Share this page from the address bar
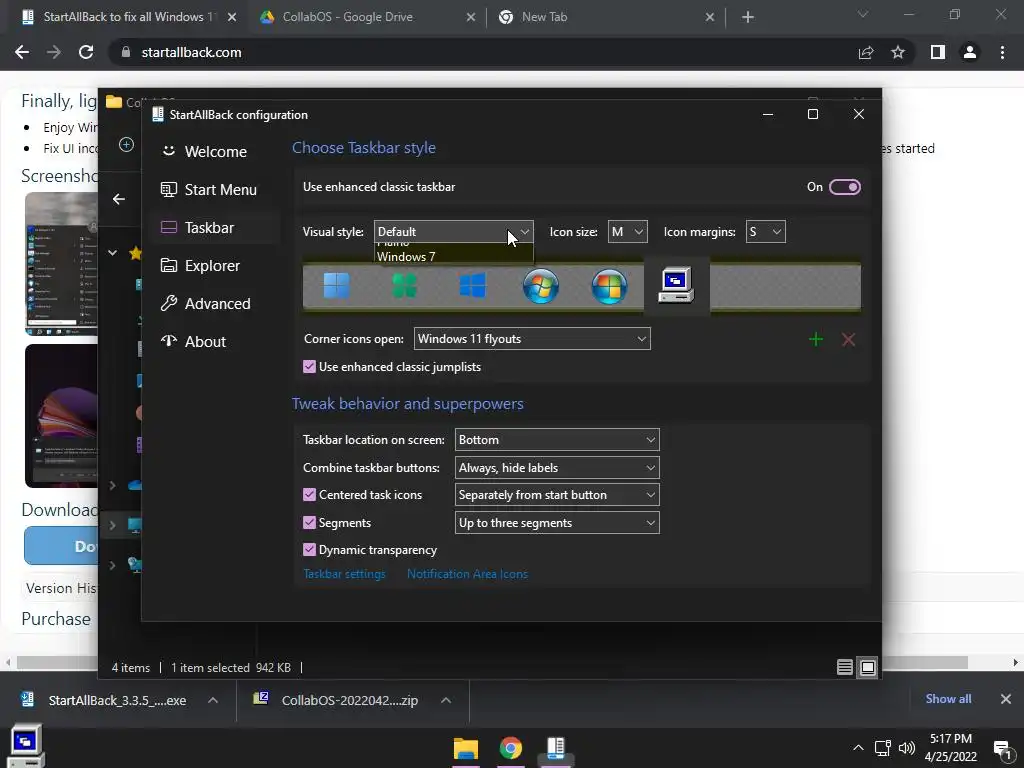The width and height of the screenshot is (1024, 768). 866,52
